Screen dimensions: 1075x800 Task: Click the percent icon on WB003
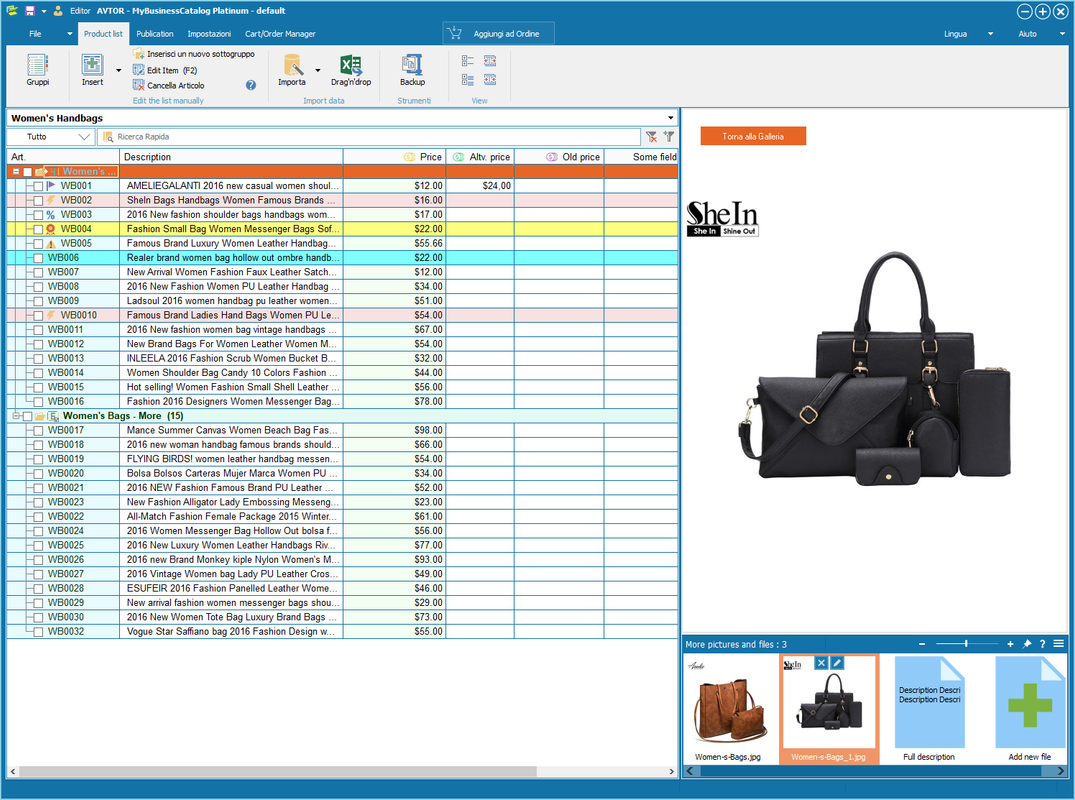pos(51,215)
